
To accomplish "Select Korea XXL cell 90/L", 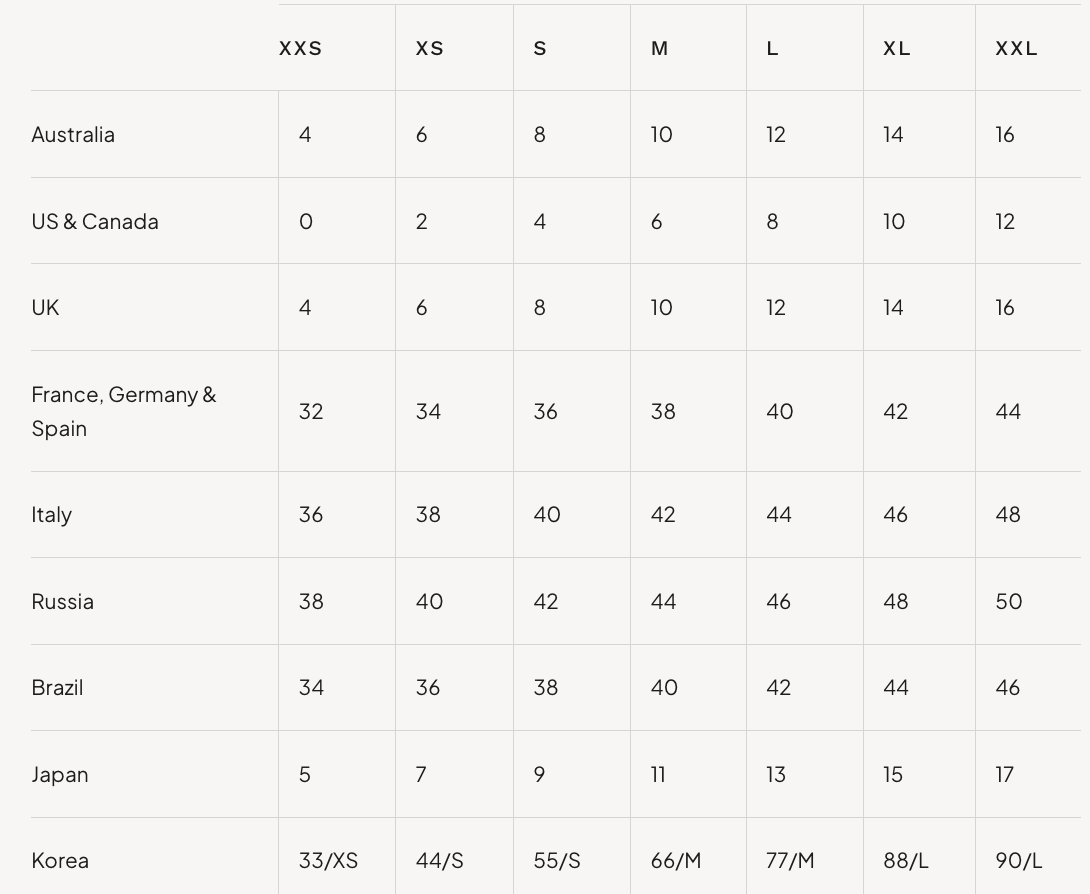I will click(x=1018, y=861).
